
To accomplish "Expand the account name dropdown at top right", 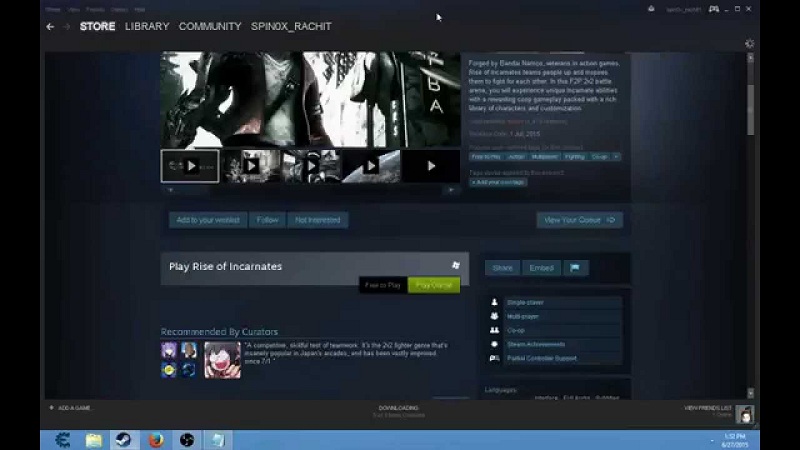I will point(683,9).
